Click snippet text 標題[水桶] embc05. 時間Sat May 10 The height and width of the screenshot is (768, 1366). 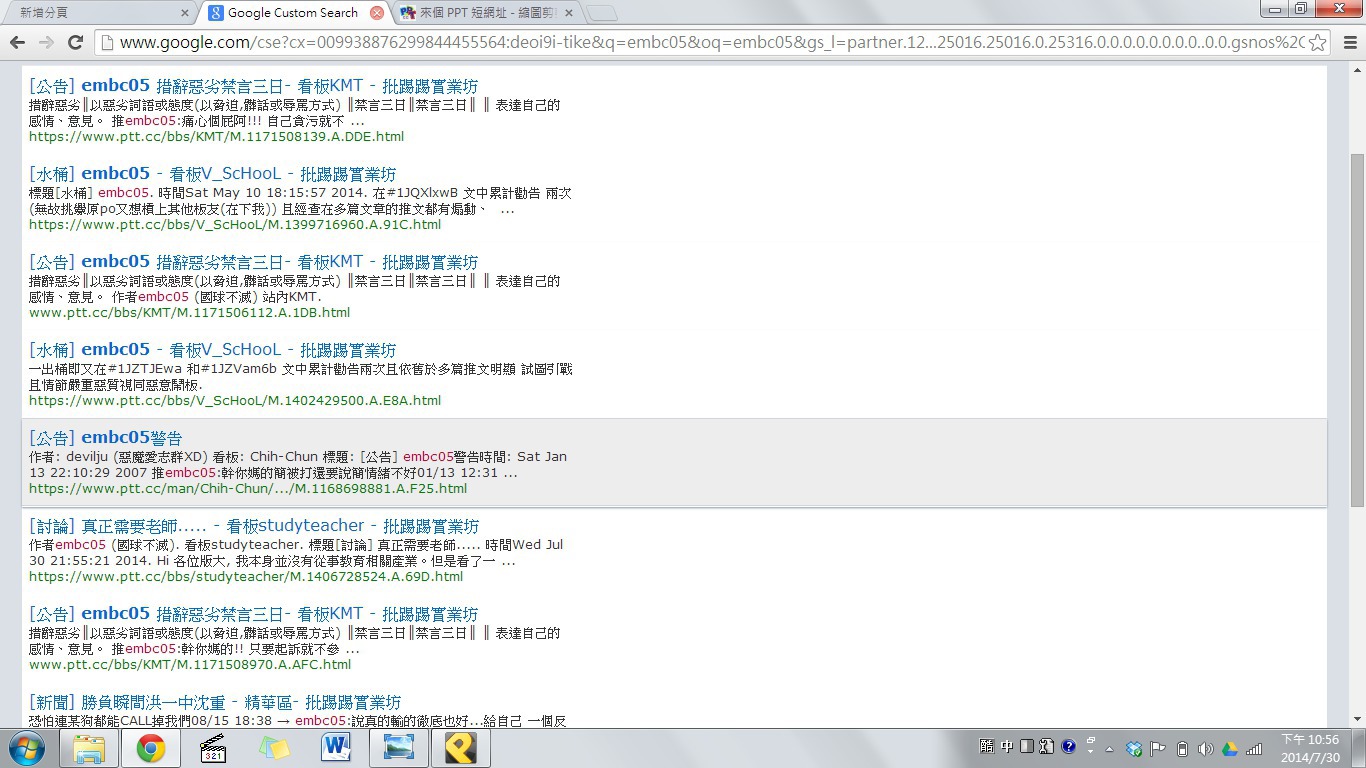176,192
